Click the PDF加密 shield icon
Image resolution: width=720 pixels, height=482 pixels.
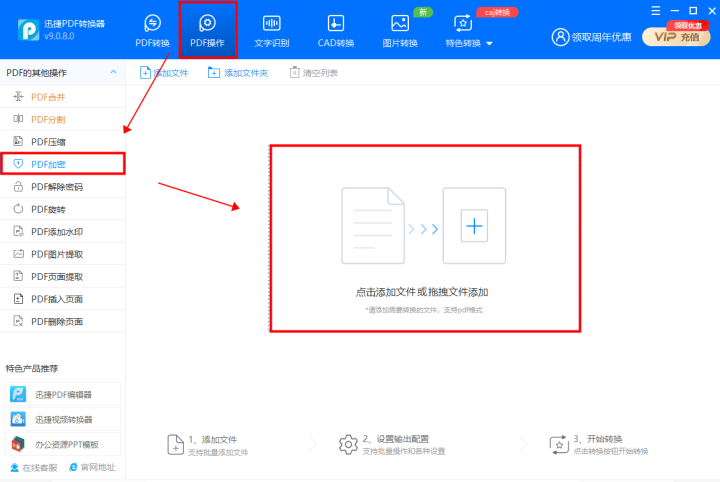[x=18, y=164]
